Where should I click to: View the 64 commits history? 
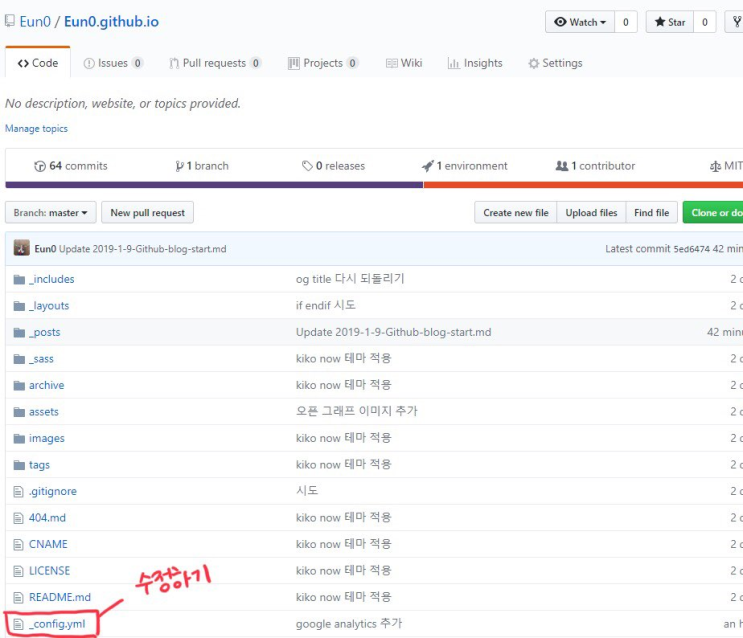[x=71, y=166]
